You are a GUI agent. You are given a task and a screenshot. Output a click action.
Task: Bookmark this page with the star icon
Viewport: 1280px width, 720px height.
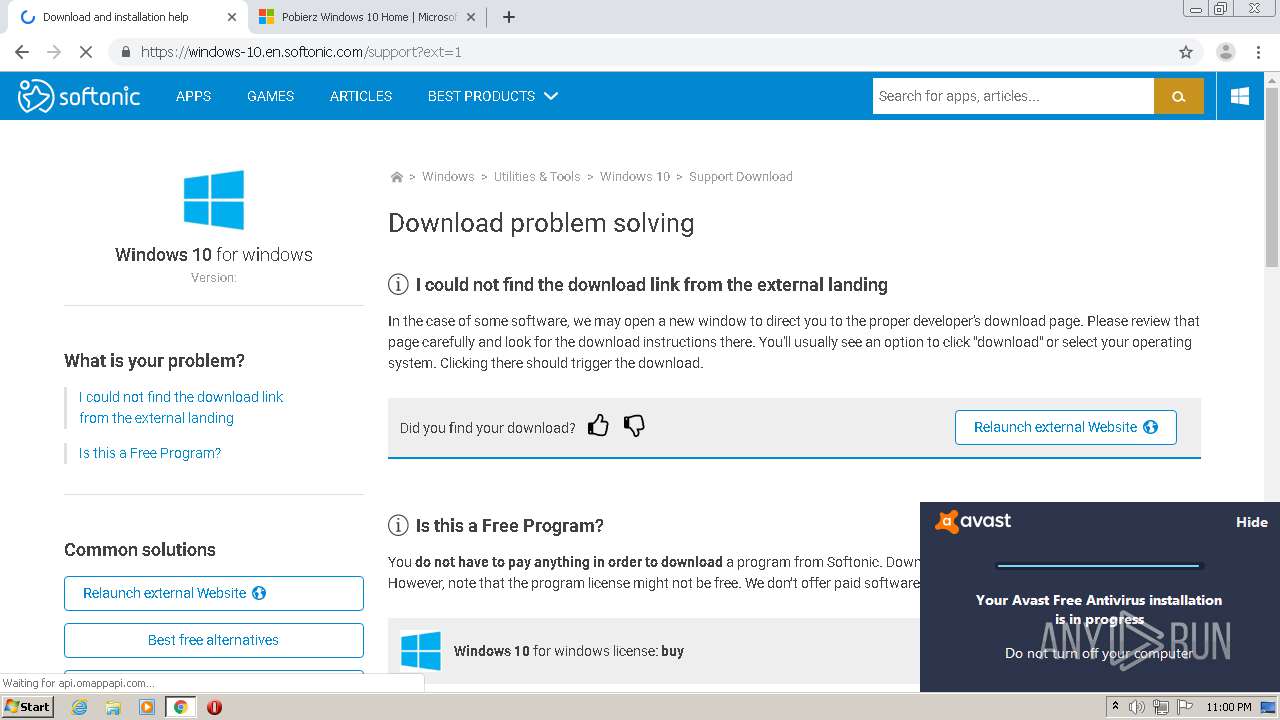(1186, 52)
